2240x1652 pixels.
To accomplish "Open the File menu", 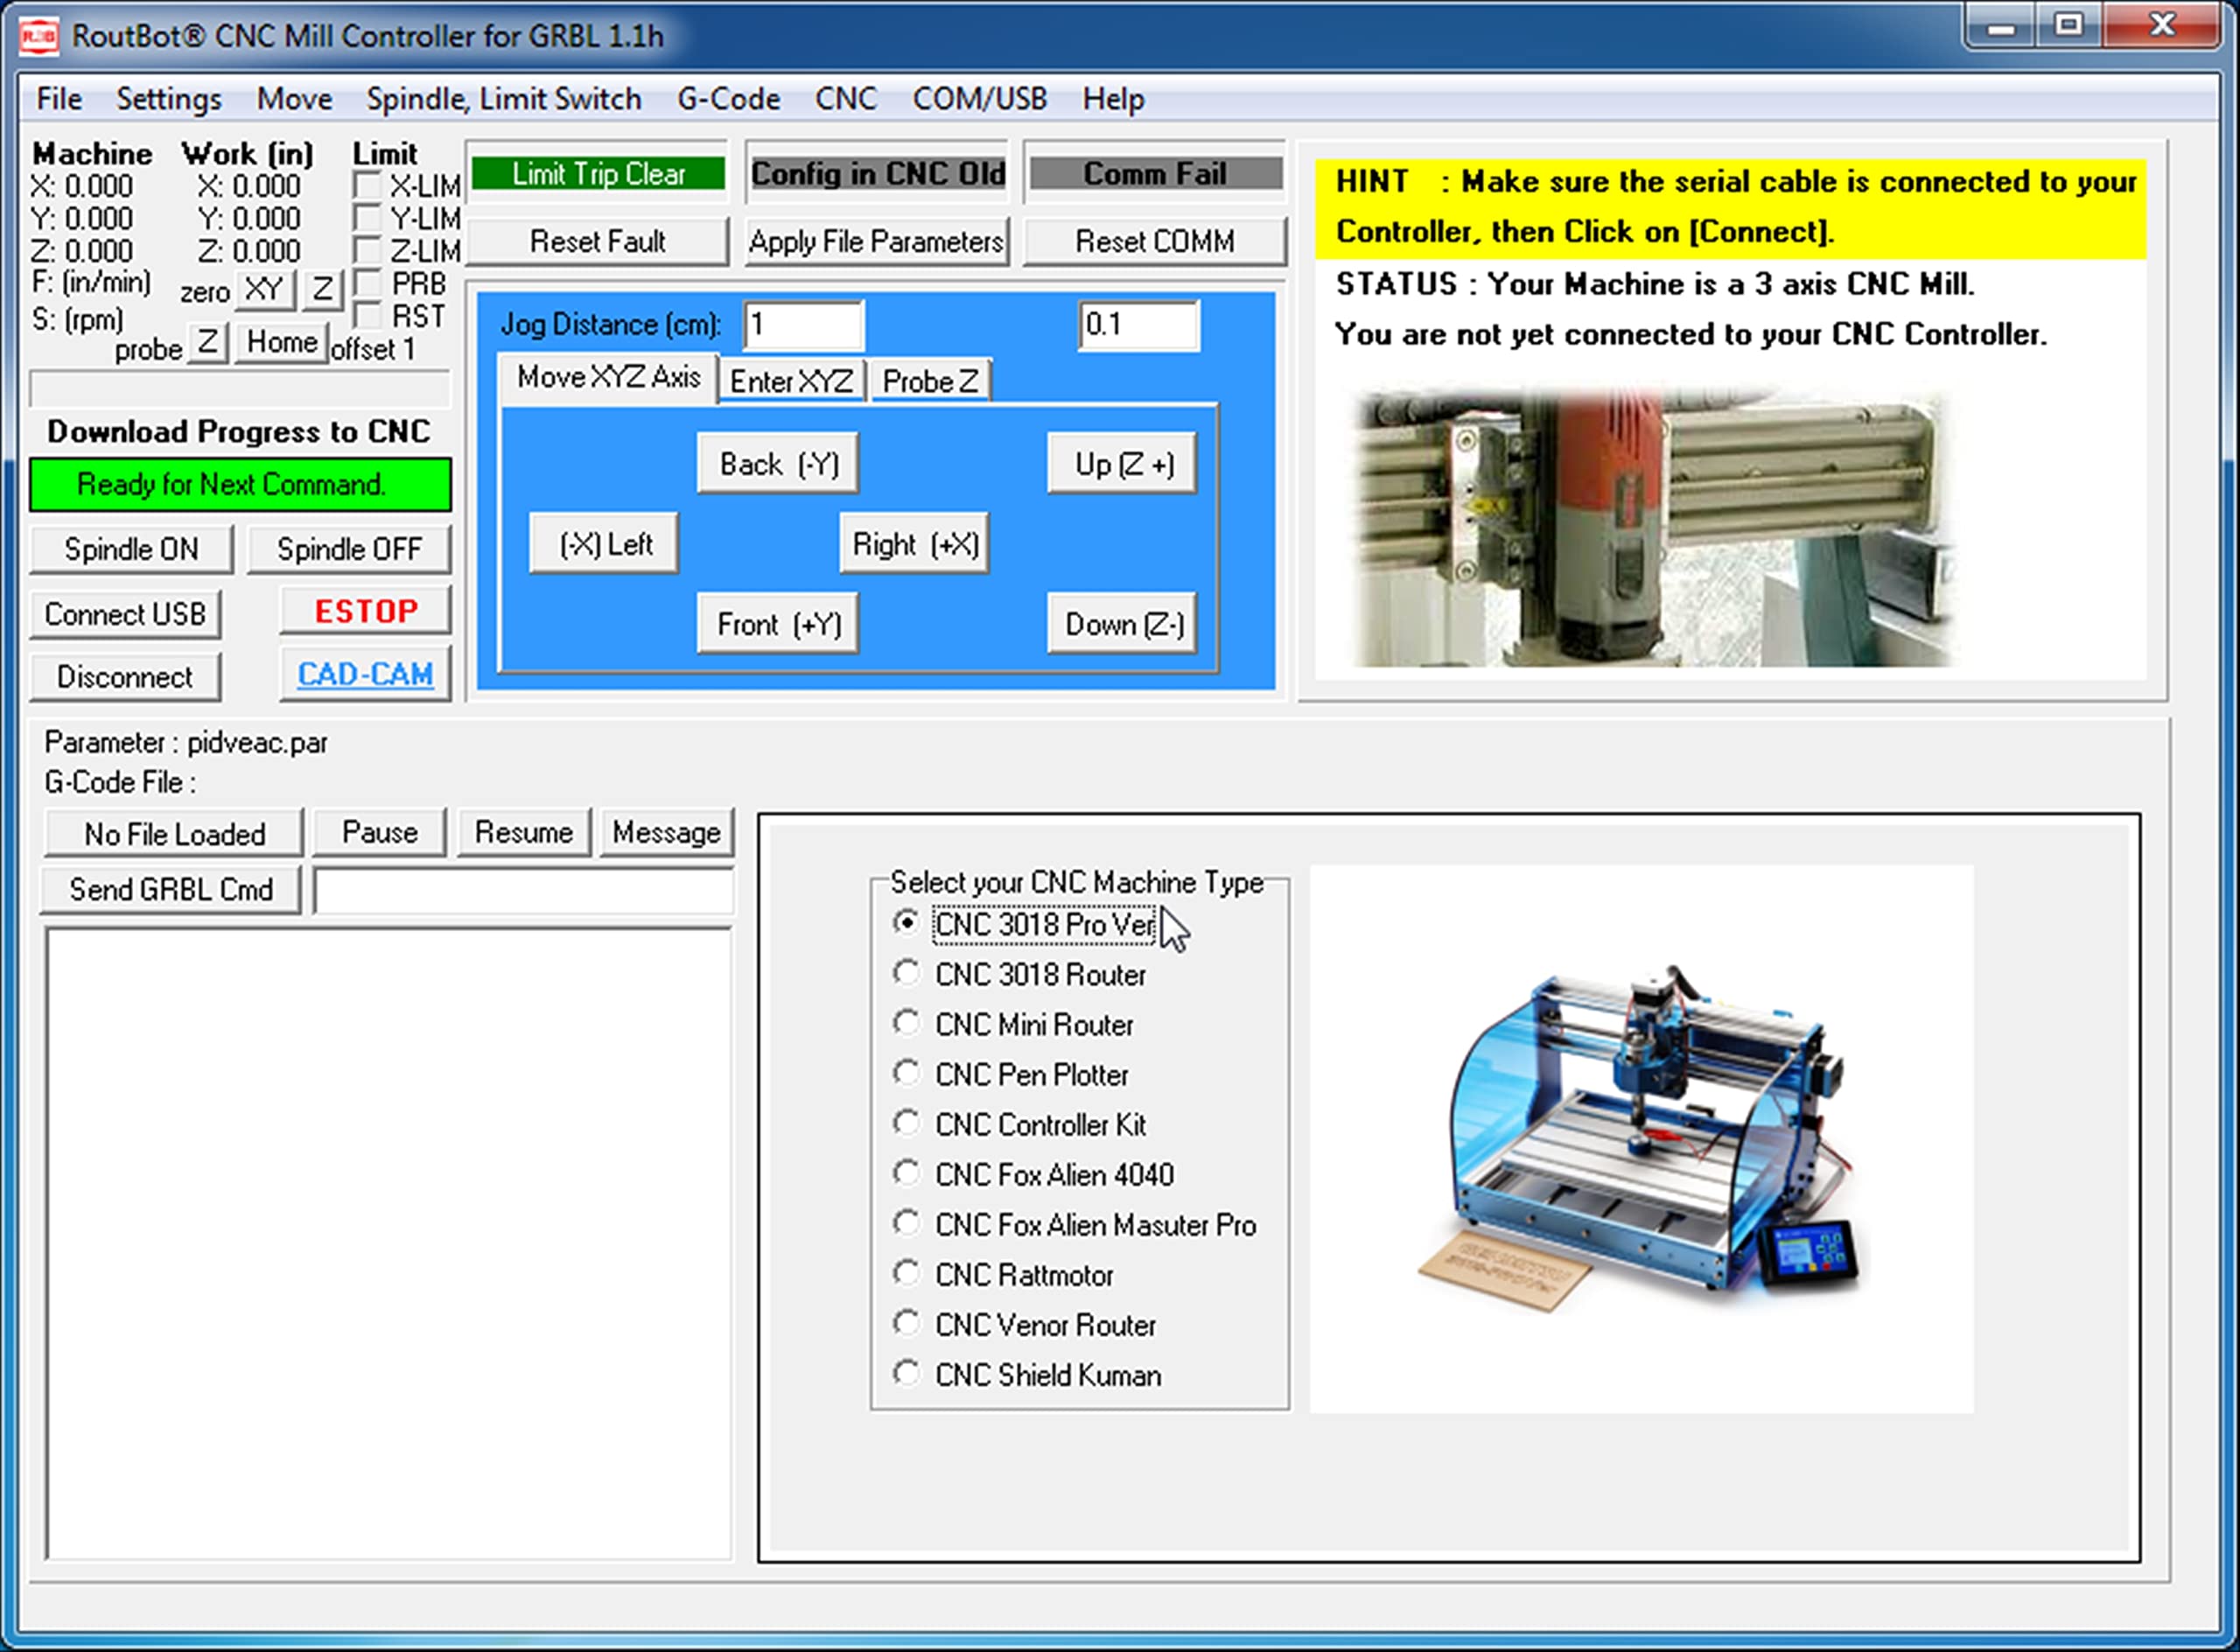I will (59, 99).
